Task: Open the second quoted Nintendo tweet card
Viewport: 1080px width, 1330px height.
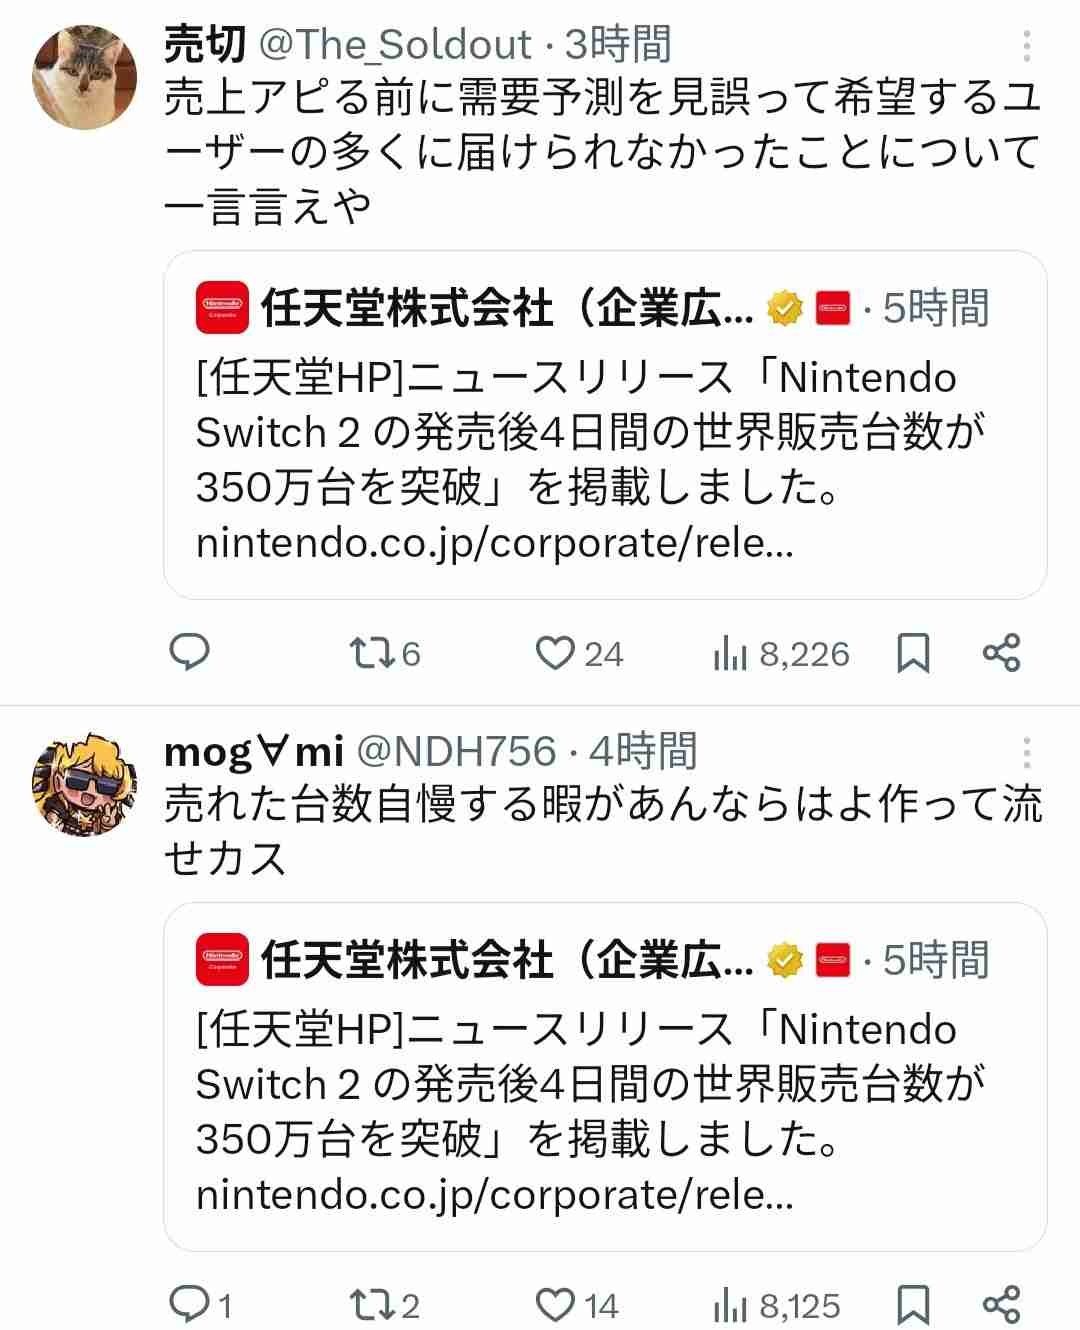Action: click(x=605, y=1076)
